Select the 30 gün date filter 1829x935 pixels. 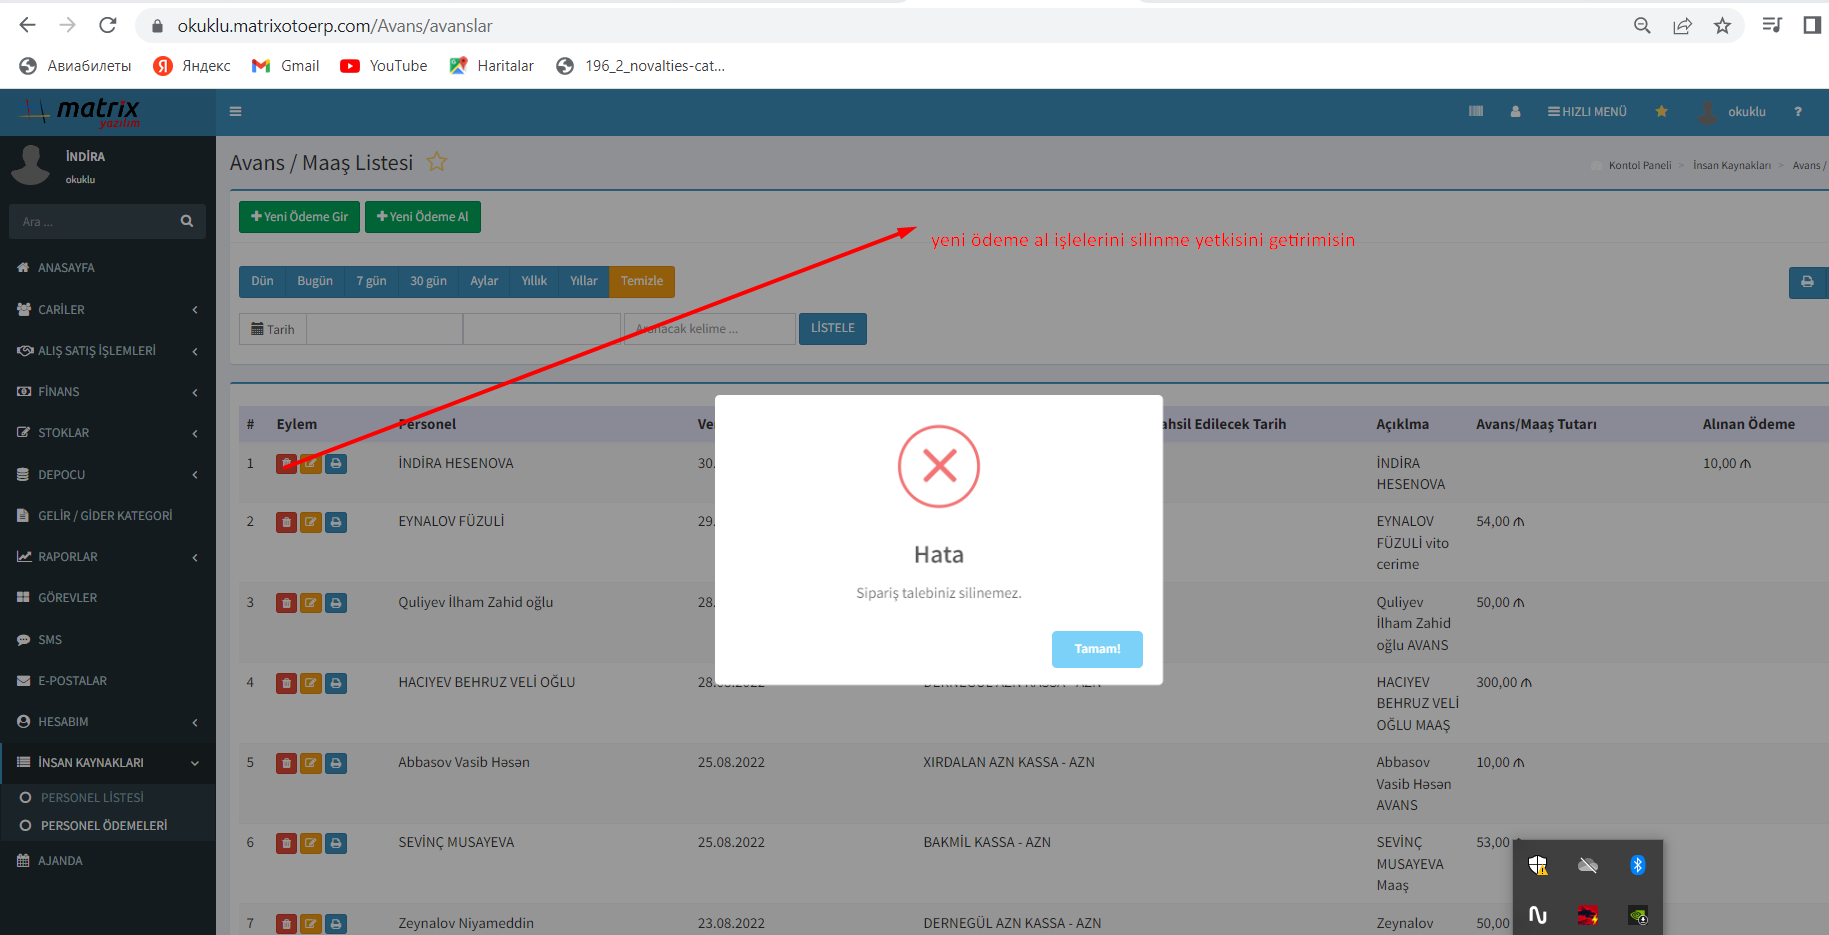click(x=428, y=282)
